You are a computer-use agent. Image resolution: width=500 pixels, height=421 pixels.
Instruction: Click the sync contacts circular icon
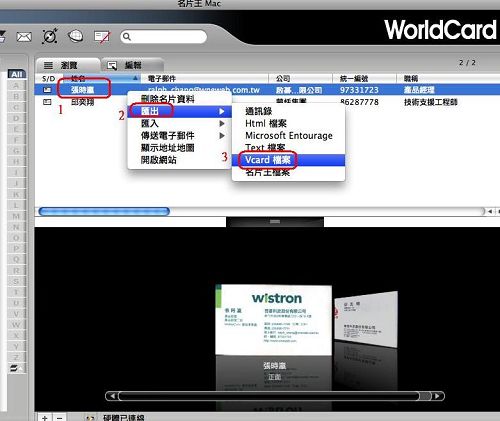[50, 36]
